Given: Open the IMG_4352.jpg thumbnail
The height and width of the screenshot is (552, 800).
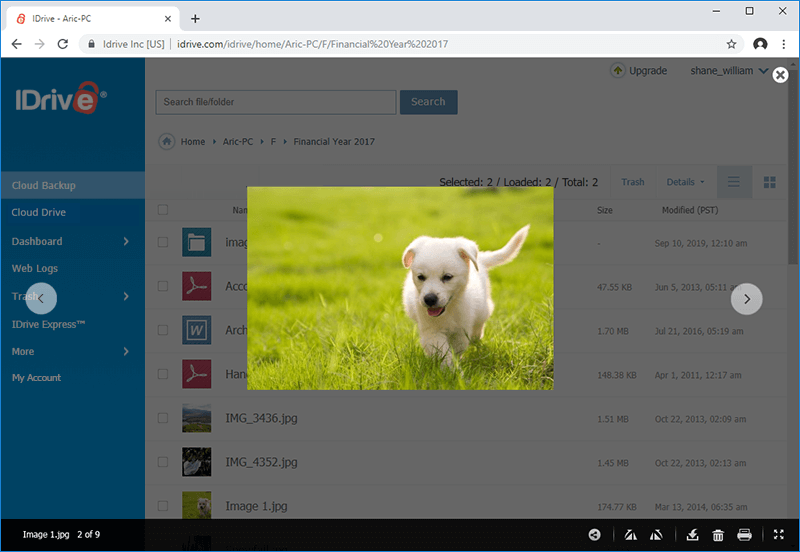Looking at the screenshot, I should click(x=196, y=462).
